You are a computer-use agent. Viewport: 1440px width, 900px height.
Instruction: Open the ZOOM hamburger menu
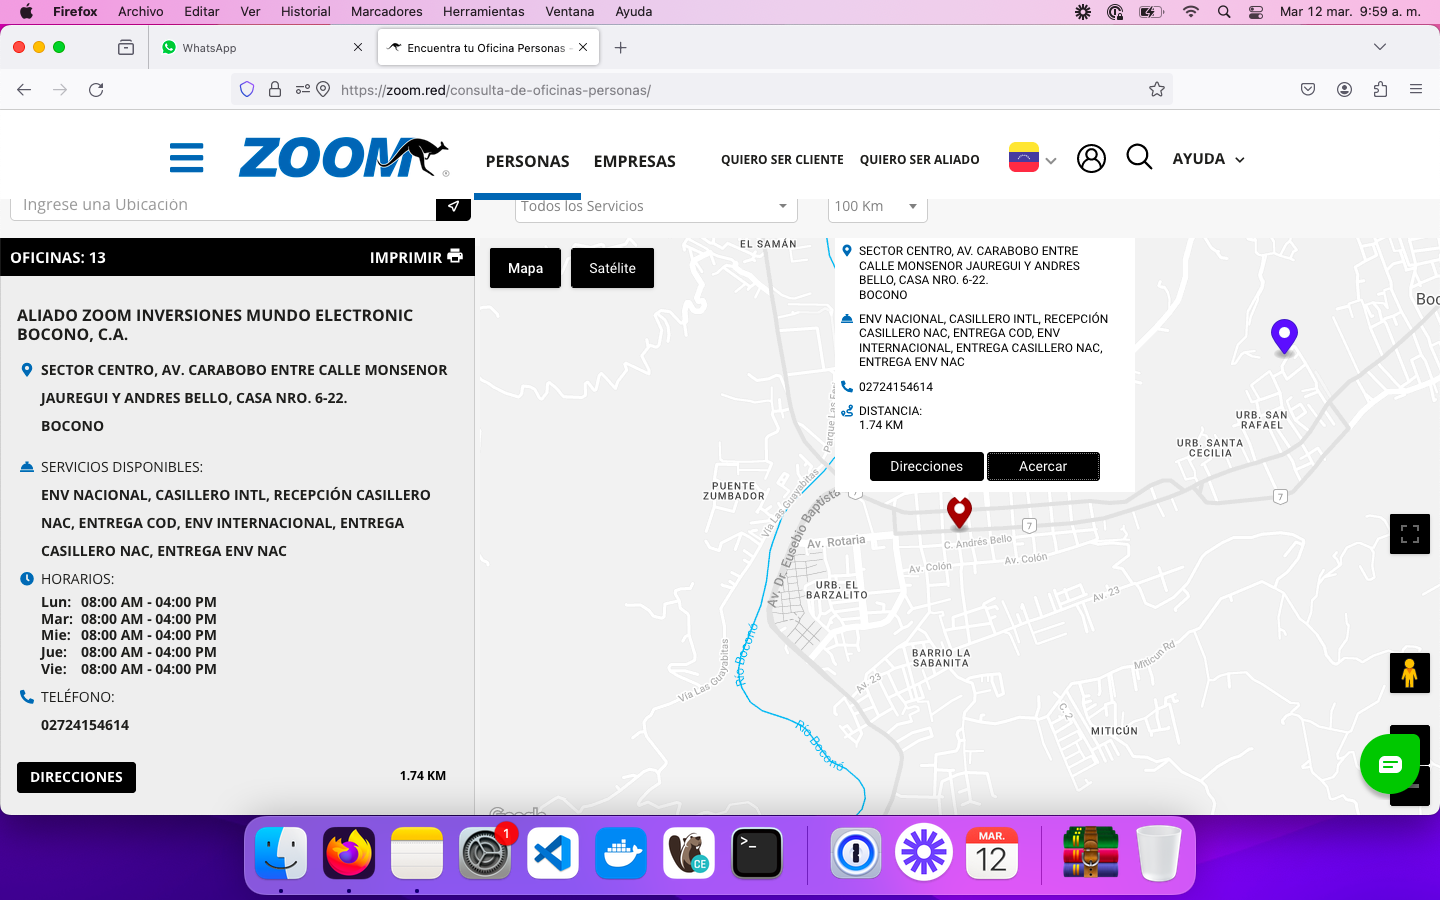[x=187, y=158]
